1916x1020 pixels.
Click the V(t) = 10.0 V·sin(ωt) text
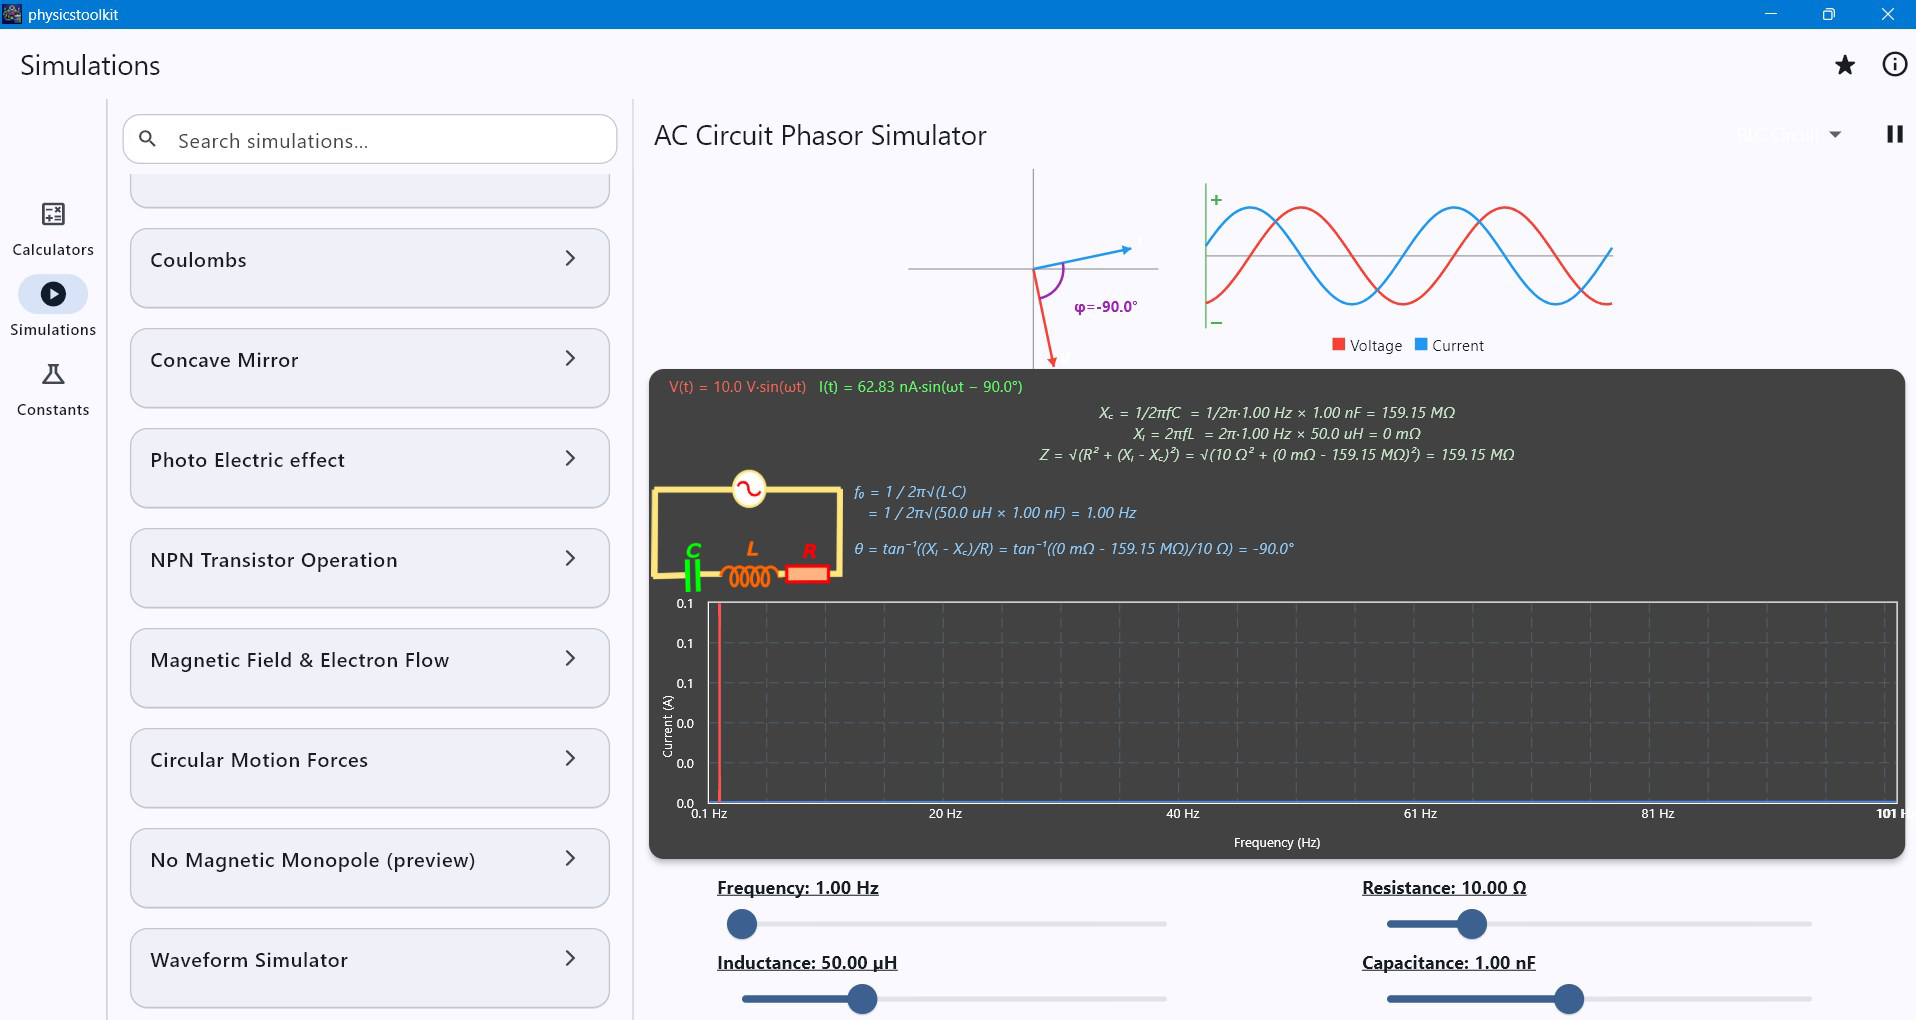coord(737,387)
